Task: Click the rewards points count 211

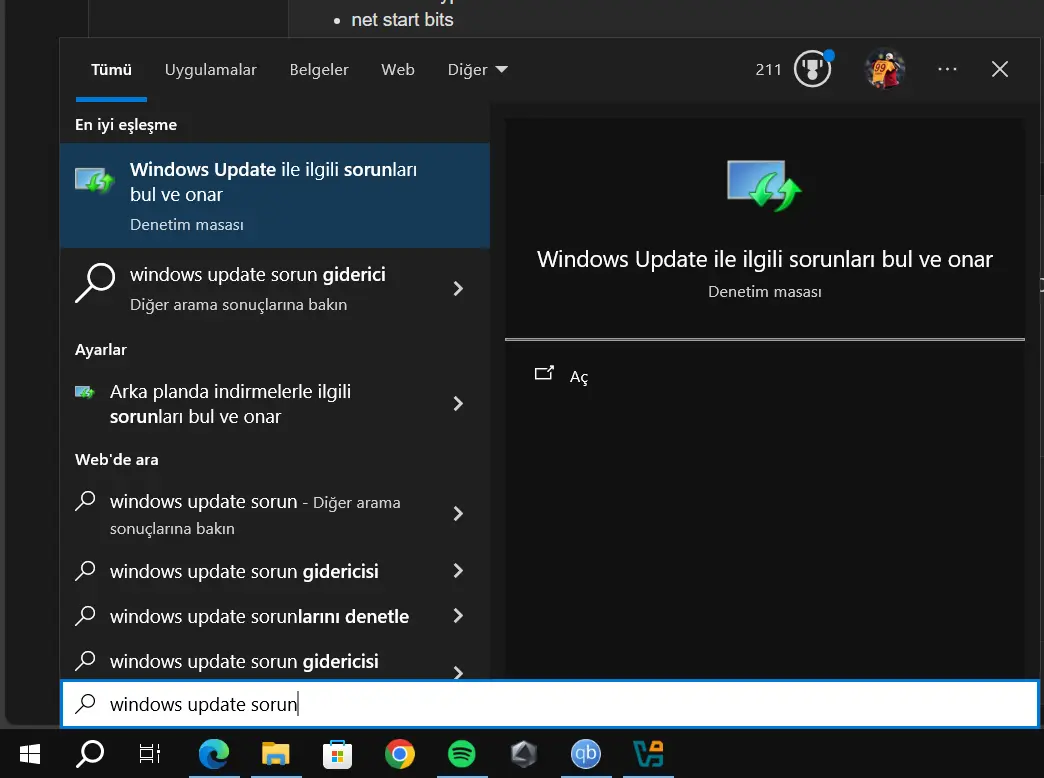Action: tap(768, 70)
